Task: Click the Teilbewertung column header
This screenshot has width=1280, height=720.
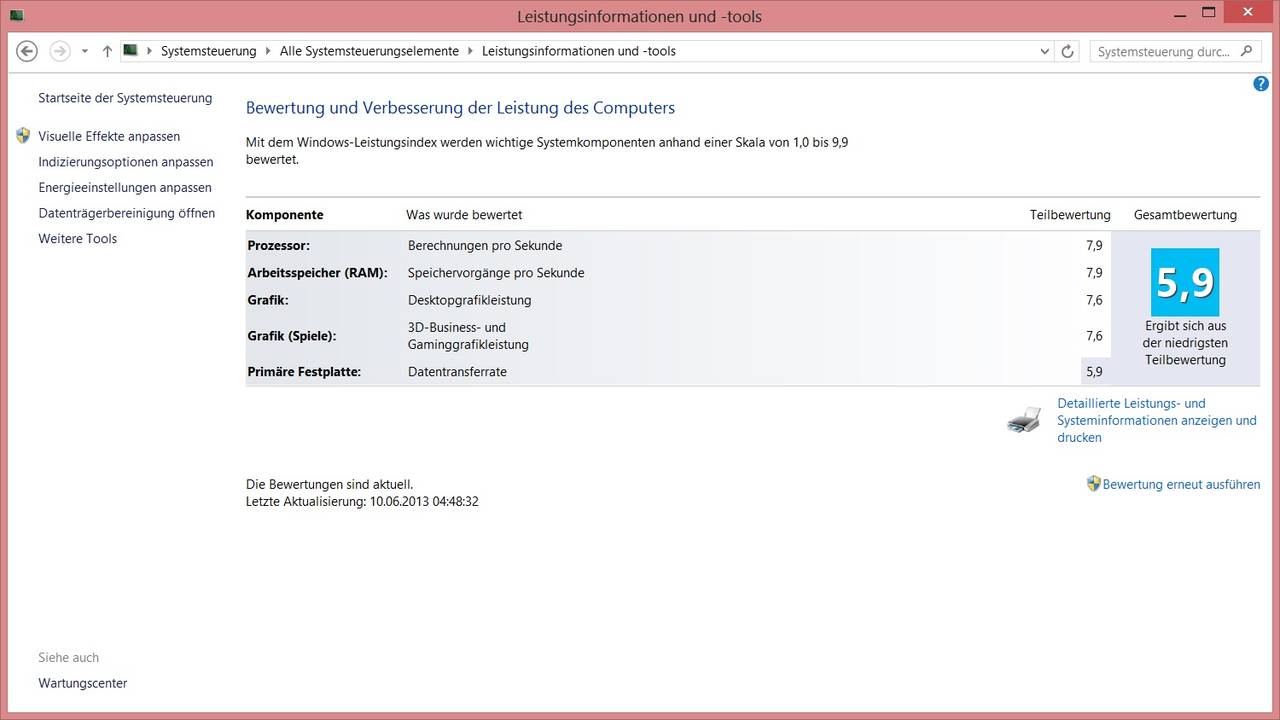Action: pos(1070,215)
